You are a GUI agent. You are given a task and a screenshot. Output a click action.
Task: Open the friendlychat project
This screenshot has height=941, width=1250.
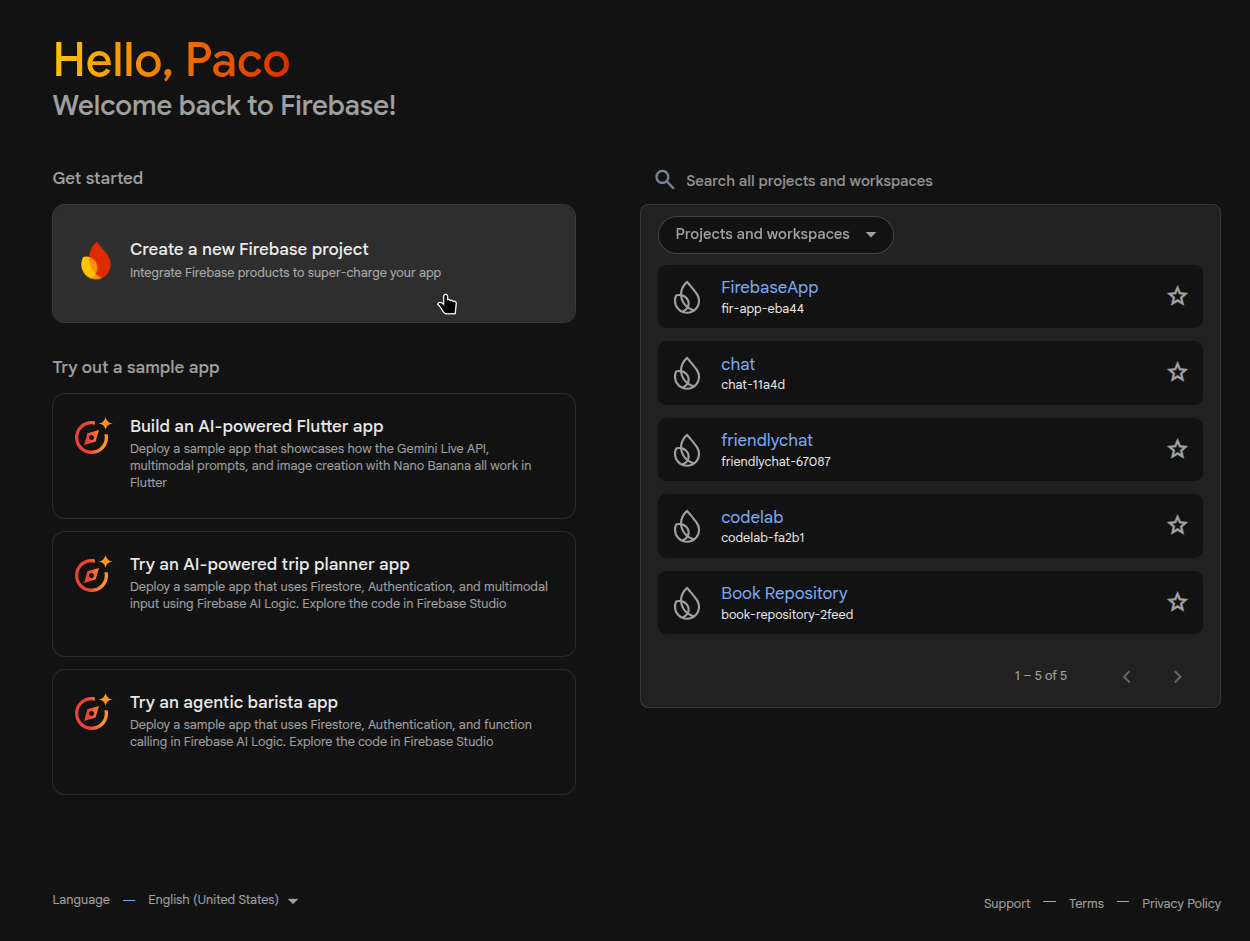(x=766, y=441)
